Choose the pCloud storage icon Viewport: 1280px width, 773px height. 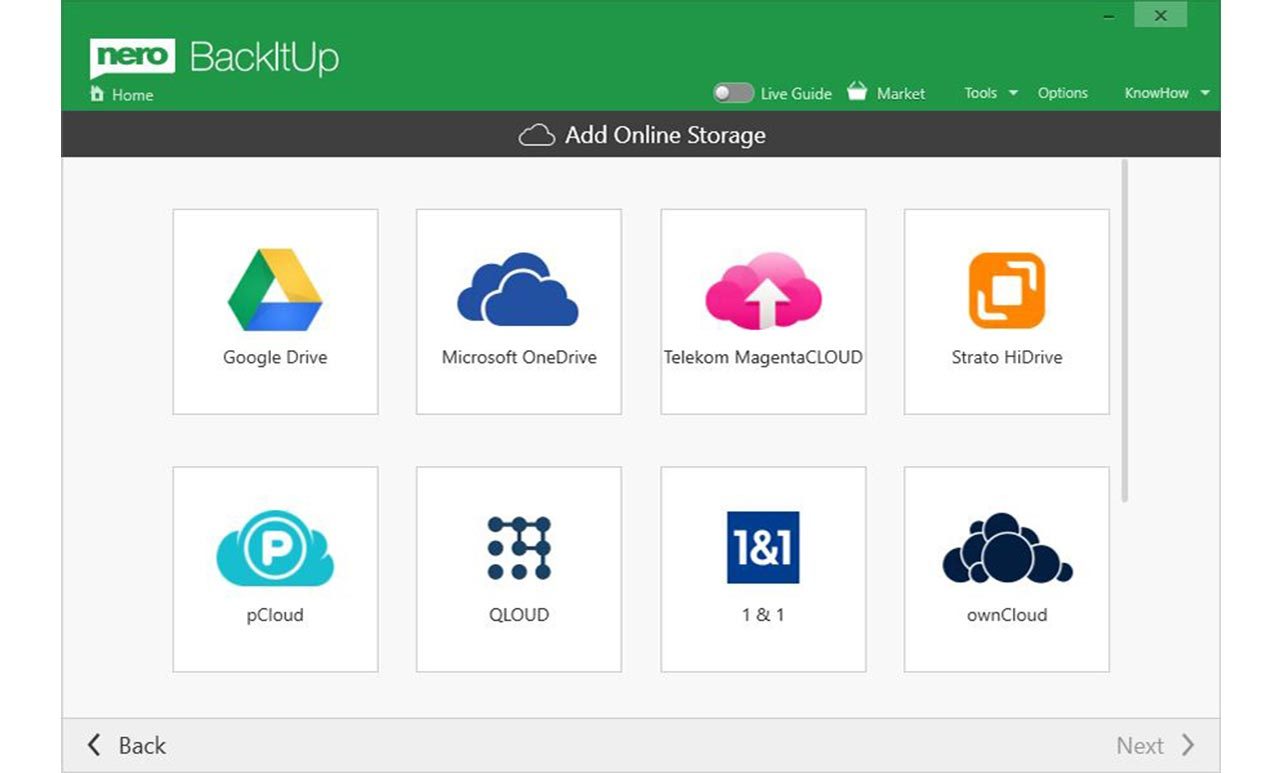[x=275, y=549]
